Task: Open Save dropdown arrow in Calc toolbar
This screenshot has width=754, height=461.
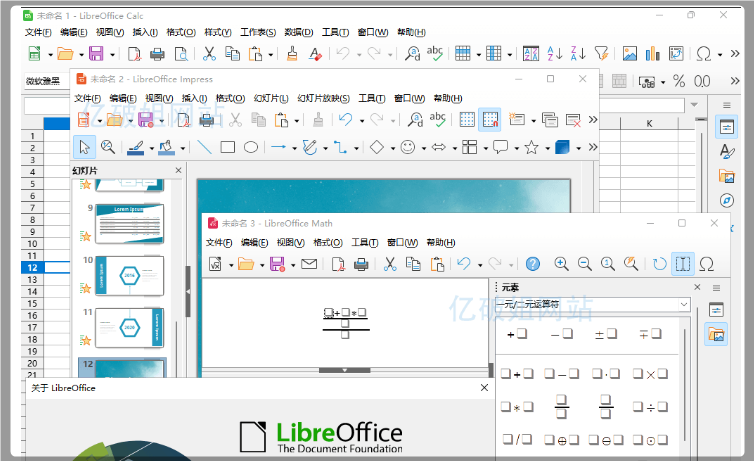Action: click(112, 54)
